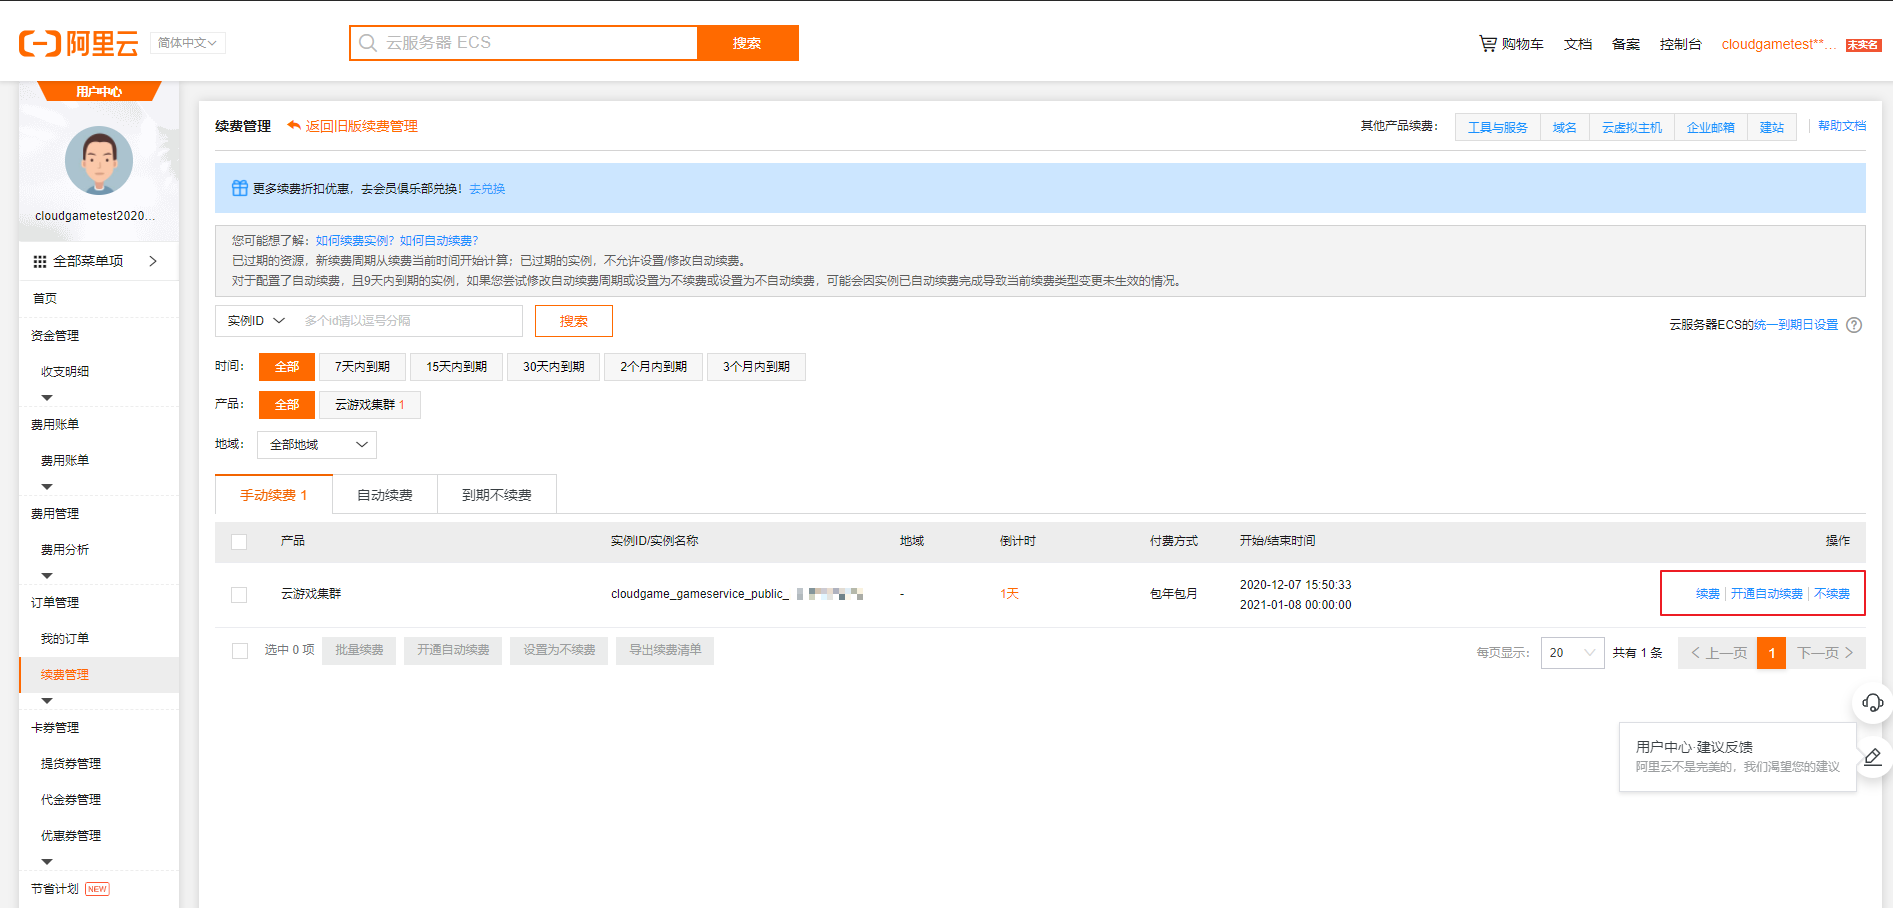Open the 全部地域 region dropdown
The width and height of the screenshot is (1893, 908).
pyautogui.click(x=317, y=445)
